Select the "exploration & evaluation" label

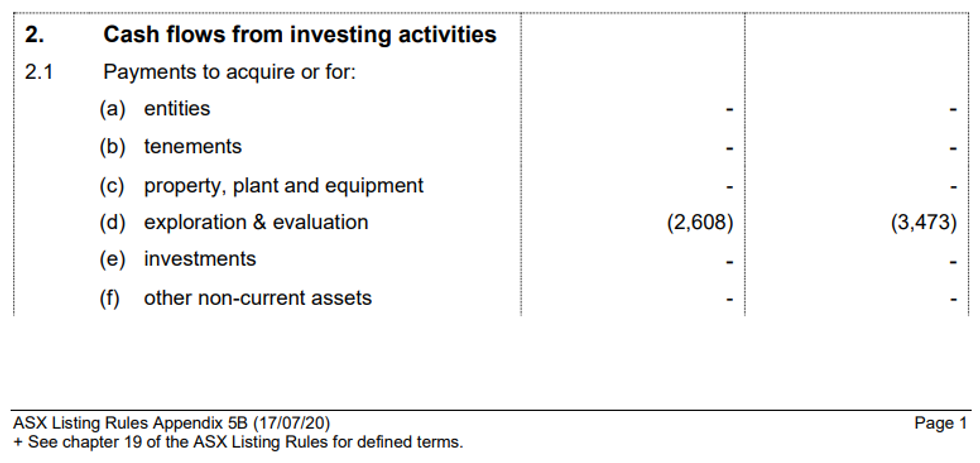coord(256,222)
